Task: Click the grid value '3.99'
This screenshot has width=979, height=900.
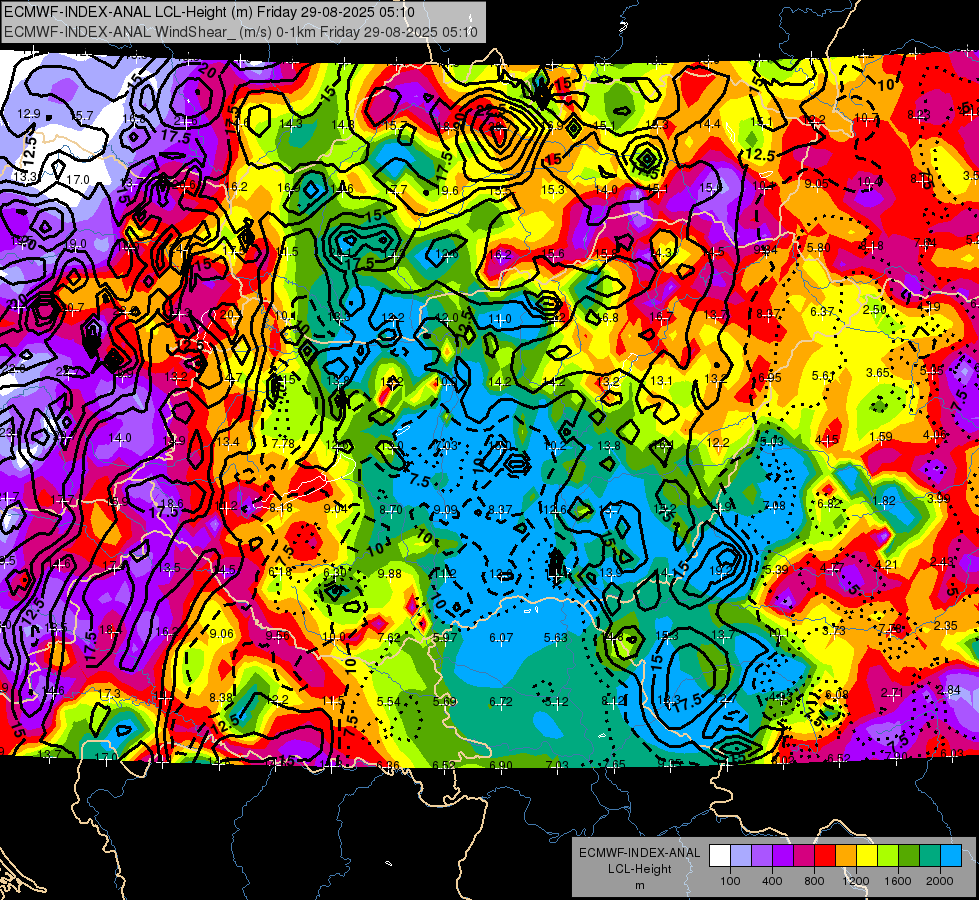Action: click(x=938, y=498)
